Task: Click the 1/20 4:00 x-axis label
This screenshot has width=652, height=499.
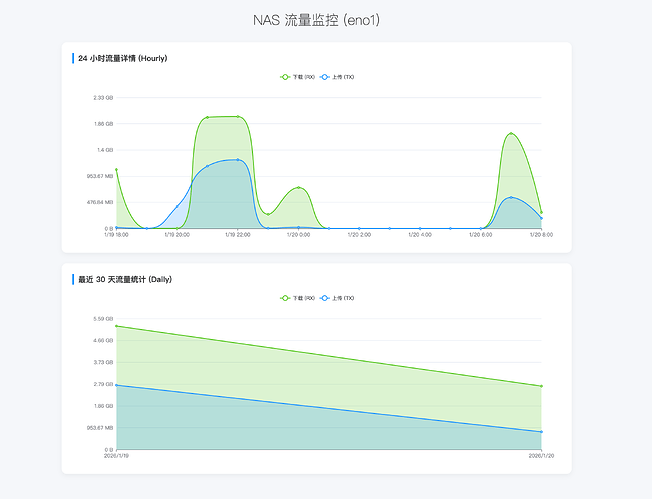Action: (420, 235)
